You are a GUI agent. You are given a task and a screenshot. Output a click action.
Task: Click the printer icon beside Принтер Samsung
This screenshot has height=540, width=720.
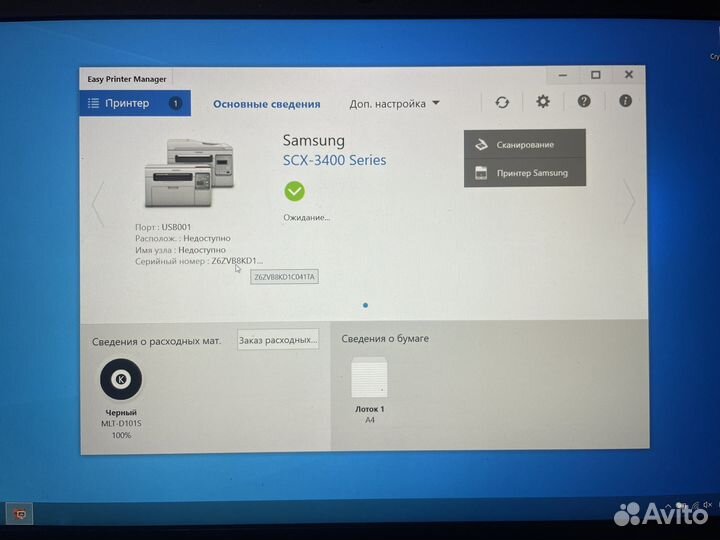click(x=481, y=173)
